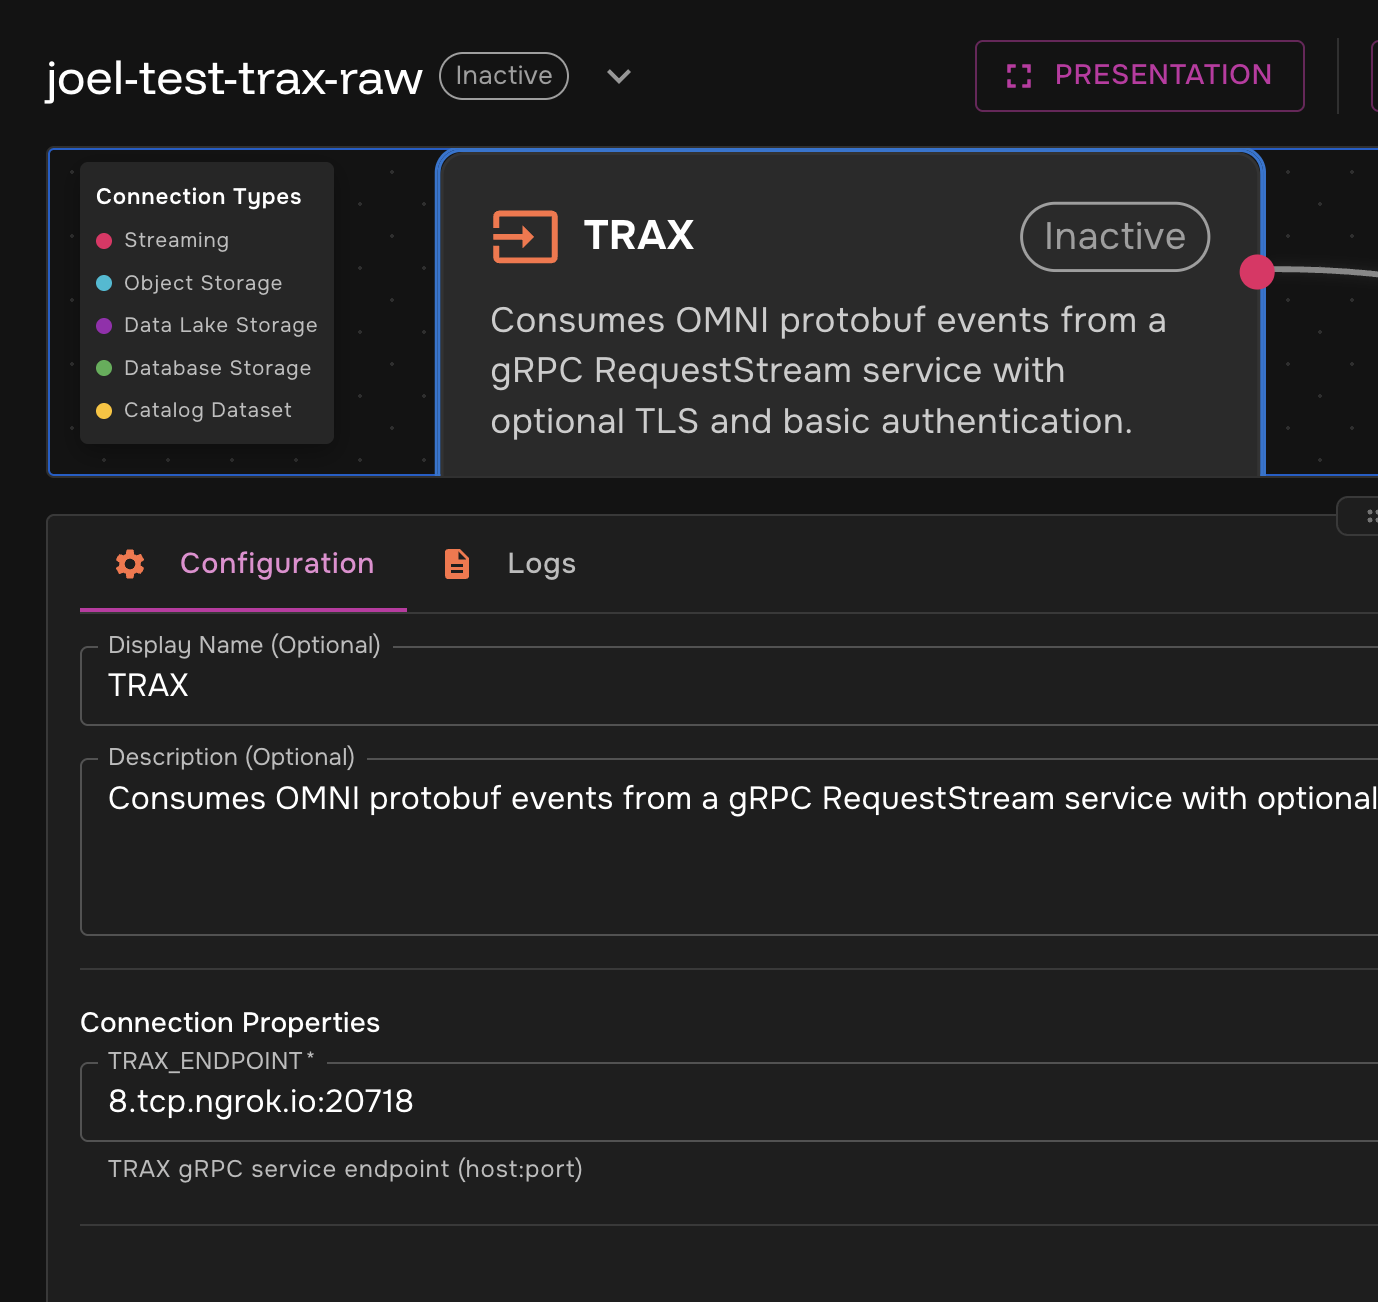
Task: Click the Catalog Dataset yellow dot
Action: point(104,411)
